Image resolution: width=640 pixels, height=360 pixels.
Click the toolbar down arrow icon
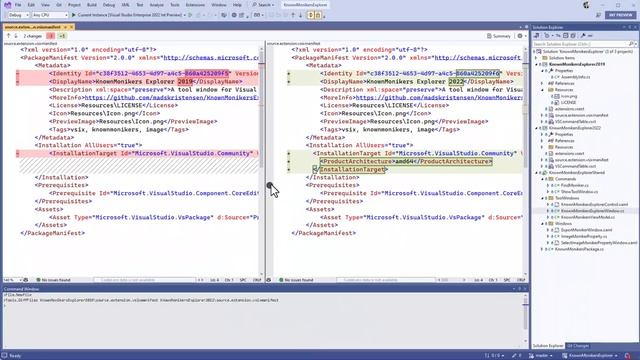tap(300, 15)
